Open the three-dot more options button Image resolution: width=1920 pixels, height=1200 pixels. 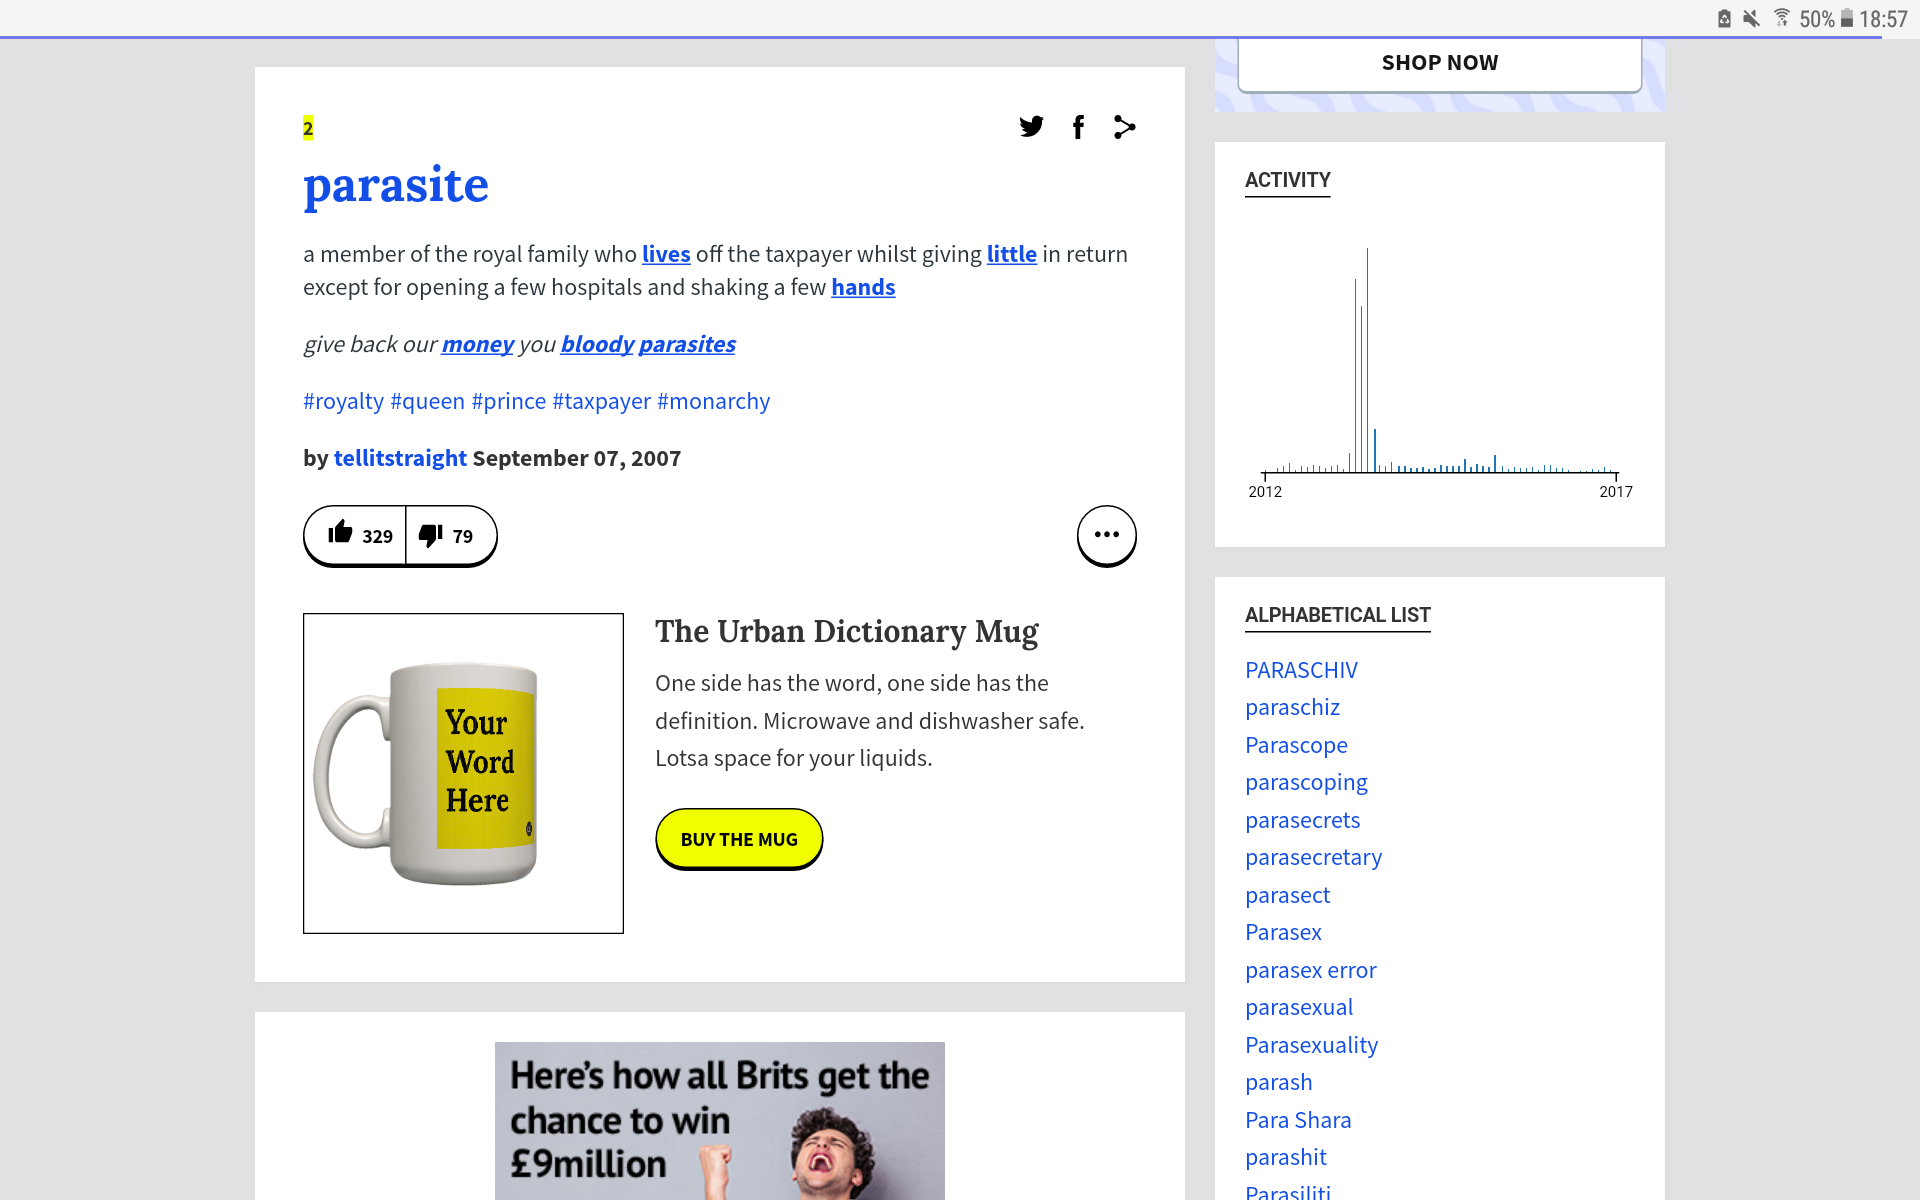(1106, 535)
